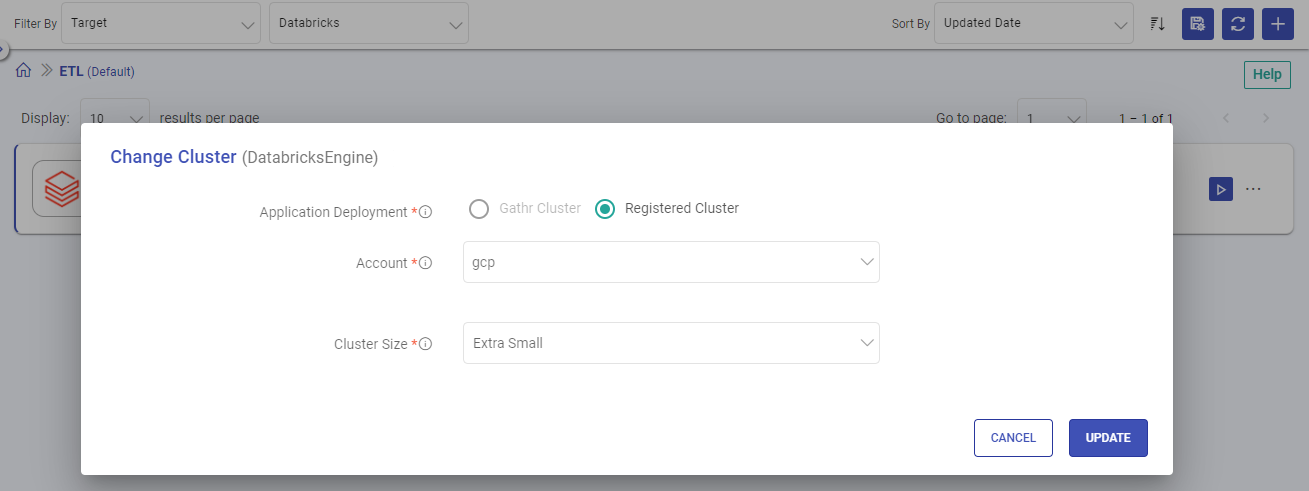Screen dimensions: 1309x491
Task: Open the three-dot more options menu
Action: pos(1253,189)
